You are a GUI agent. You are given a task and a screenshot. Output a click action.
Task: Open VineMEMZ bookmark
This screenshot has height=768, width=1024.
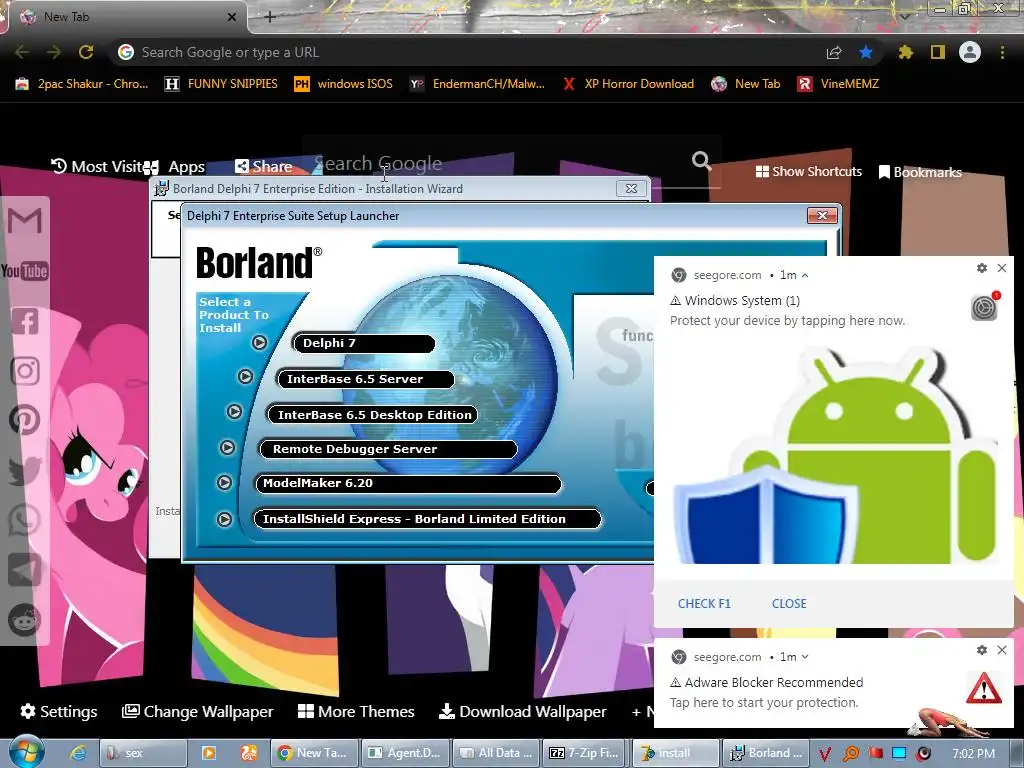click(838, 84)
